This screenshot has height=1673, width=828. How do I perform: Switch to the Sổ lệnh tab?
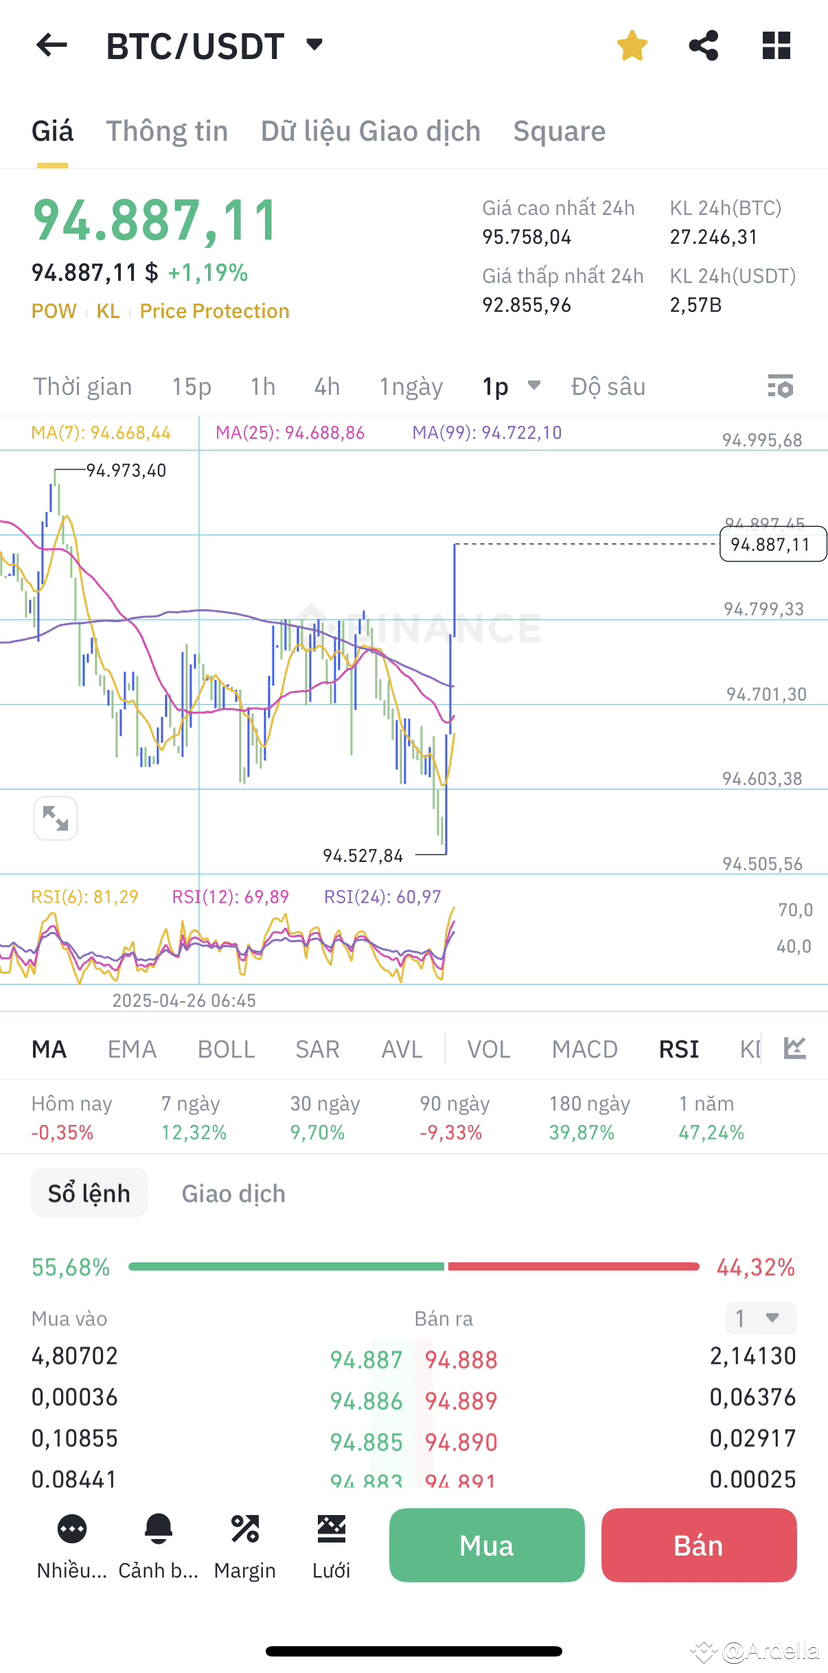point(89,1193)
